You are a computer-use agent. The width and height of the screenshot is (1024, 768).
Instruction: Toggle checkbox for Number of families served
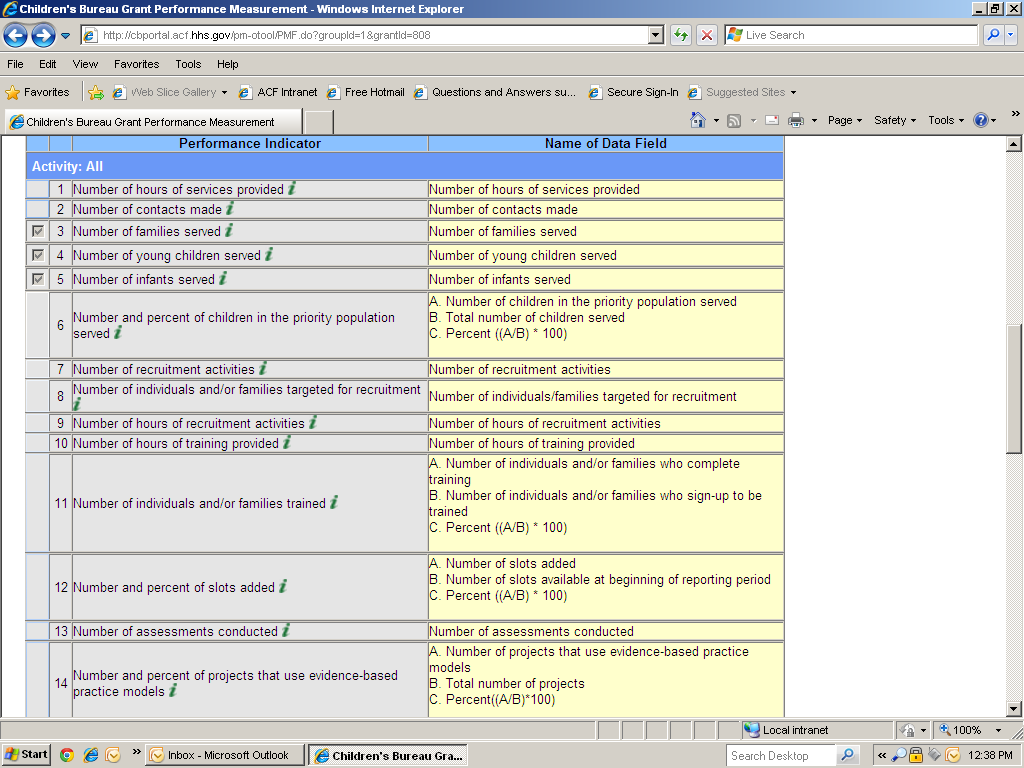pos(38,231)
